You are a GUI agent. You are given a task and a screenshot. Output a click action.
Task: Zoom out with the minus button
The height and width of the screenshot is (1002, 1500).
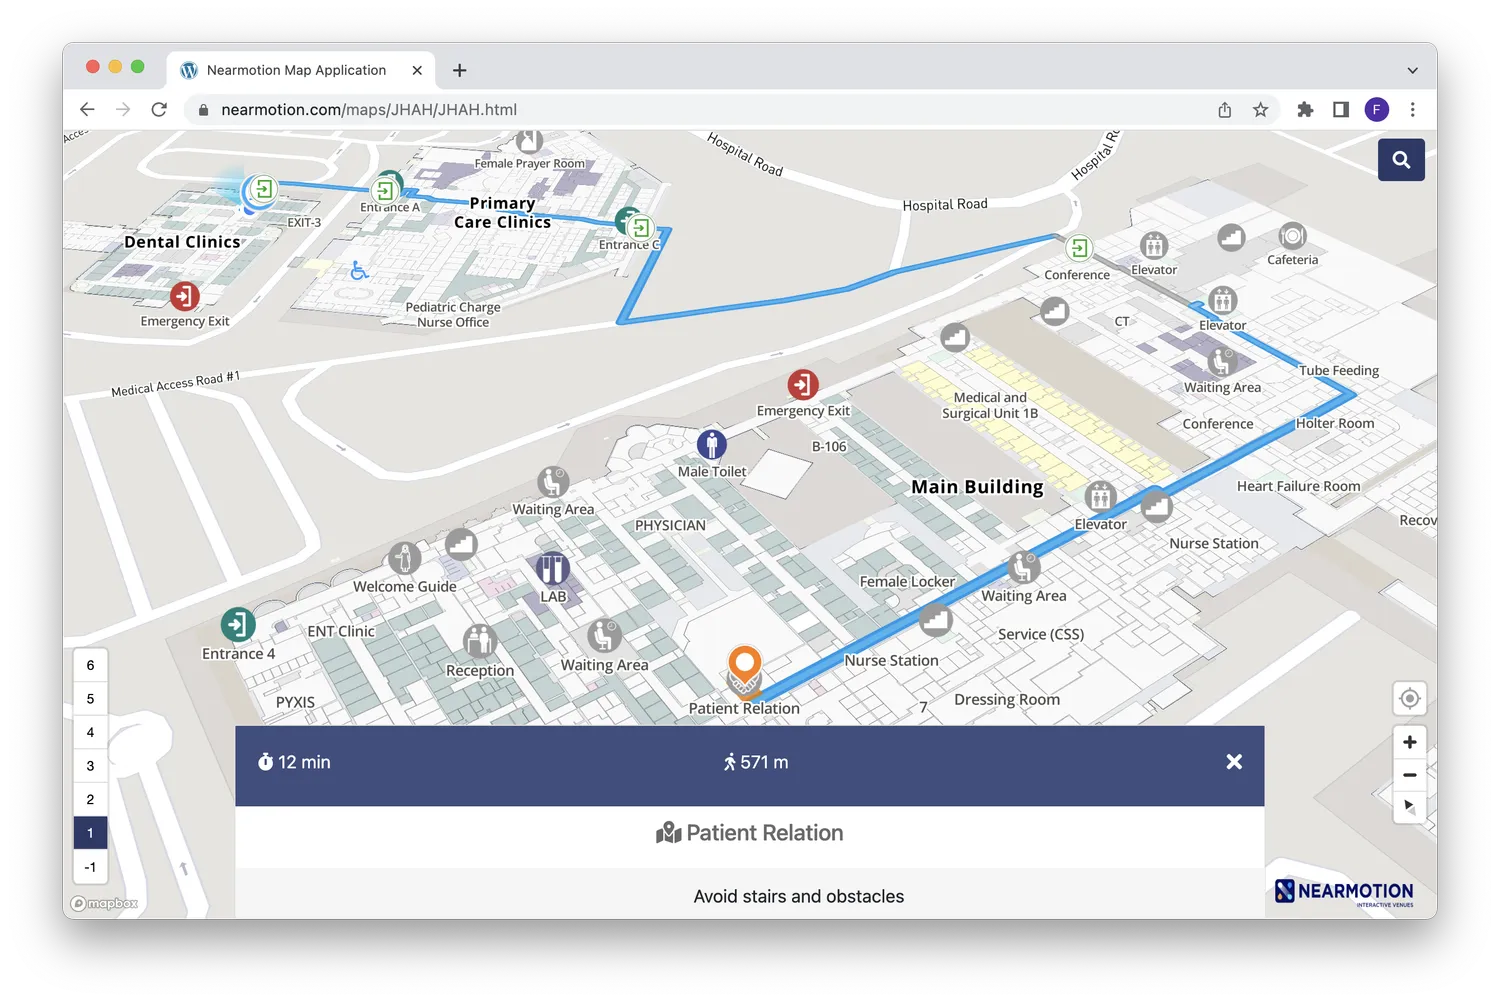pyautogui.click(x=1410, y=775)
